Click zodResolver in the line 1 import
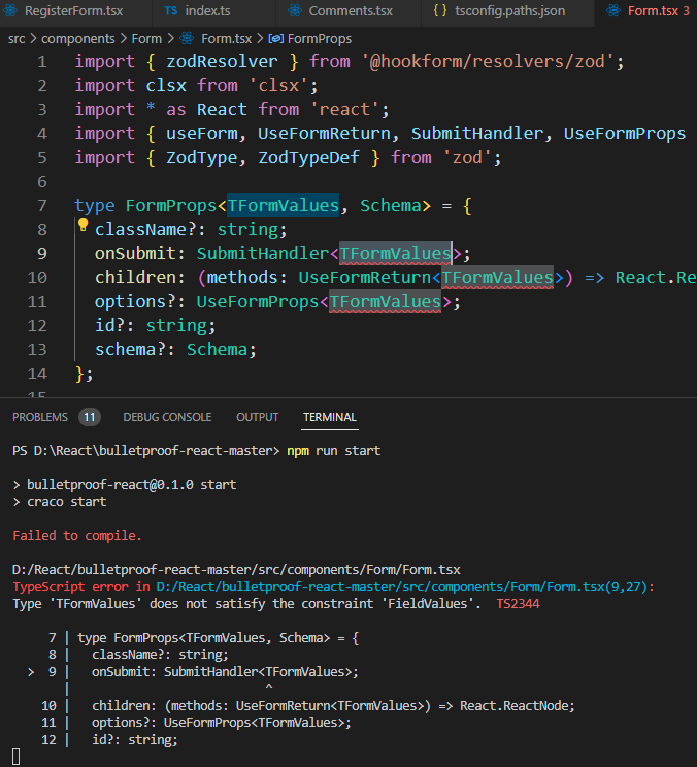This screenshot has height=767, width=697. click(222, 62)
